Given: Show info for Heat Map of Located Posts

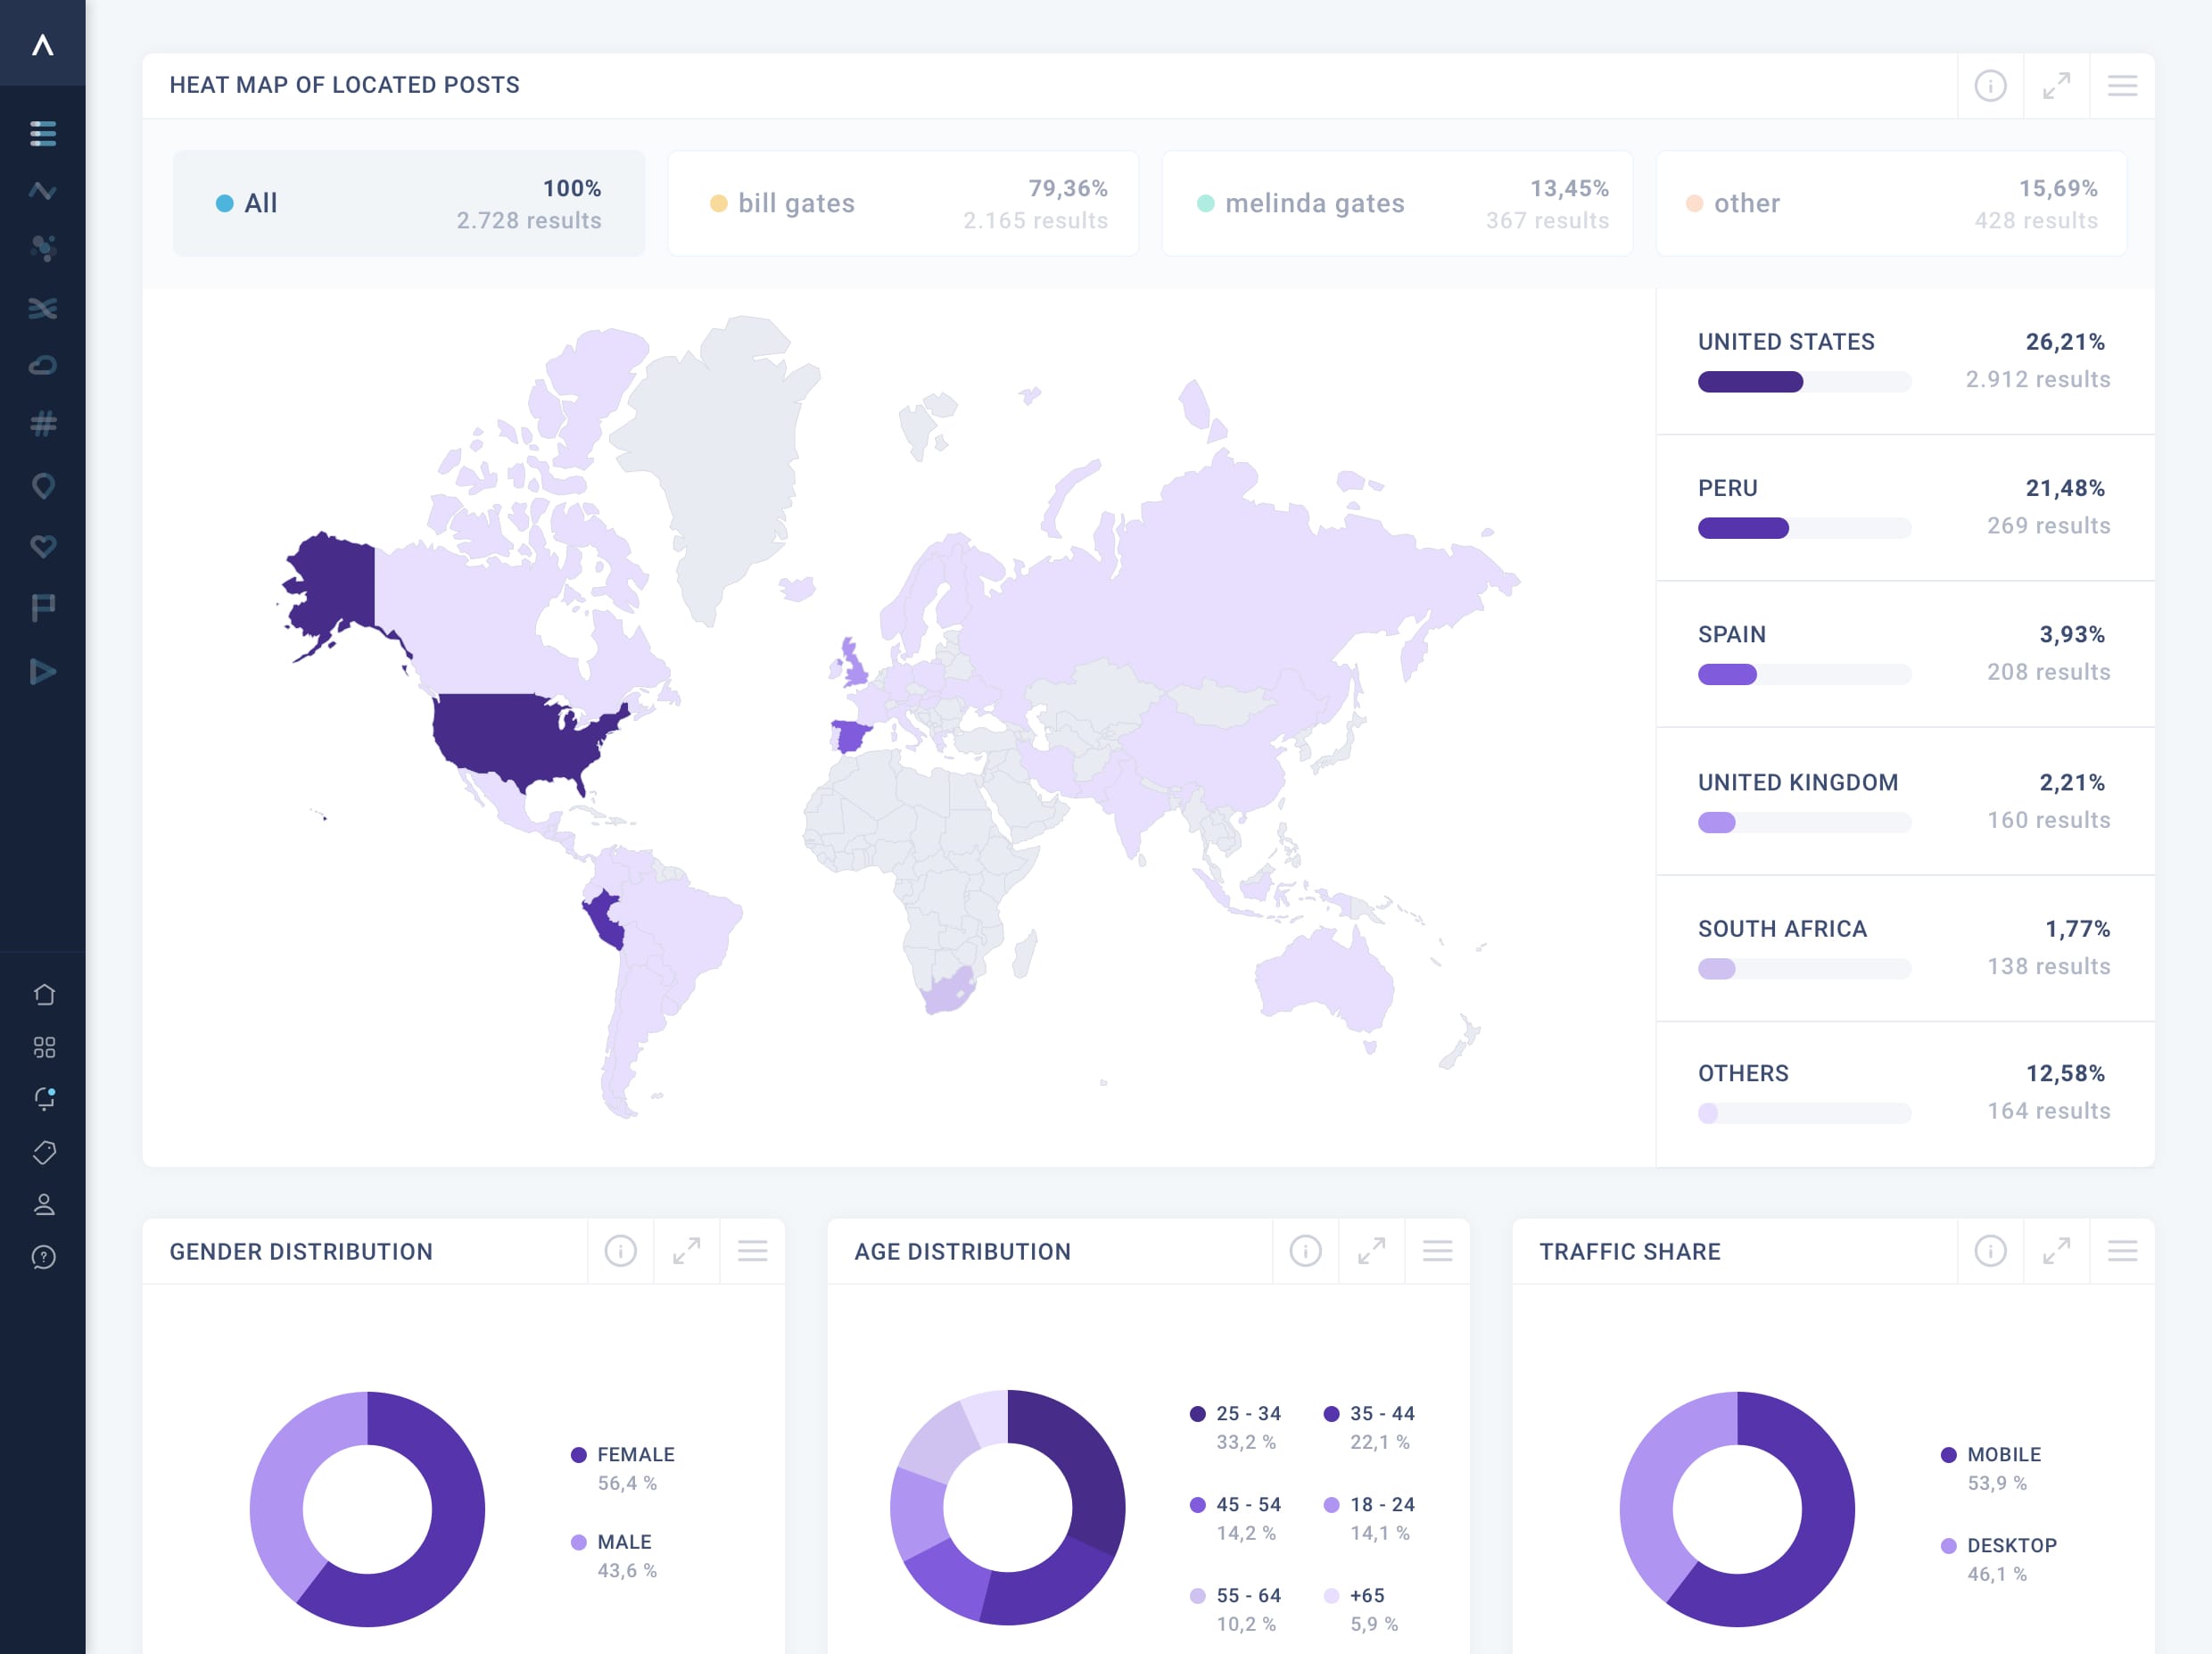Looking at the screenshot, I should coord(1990,86).
